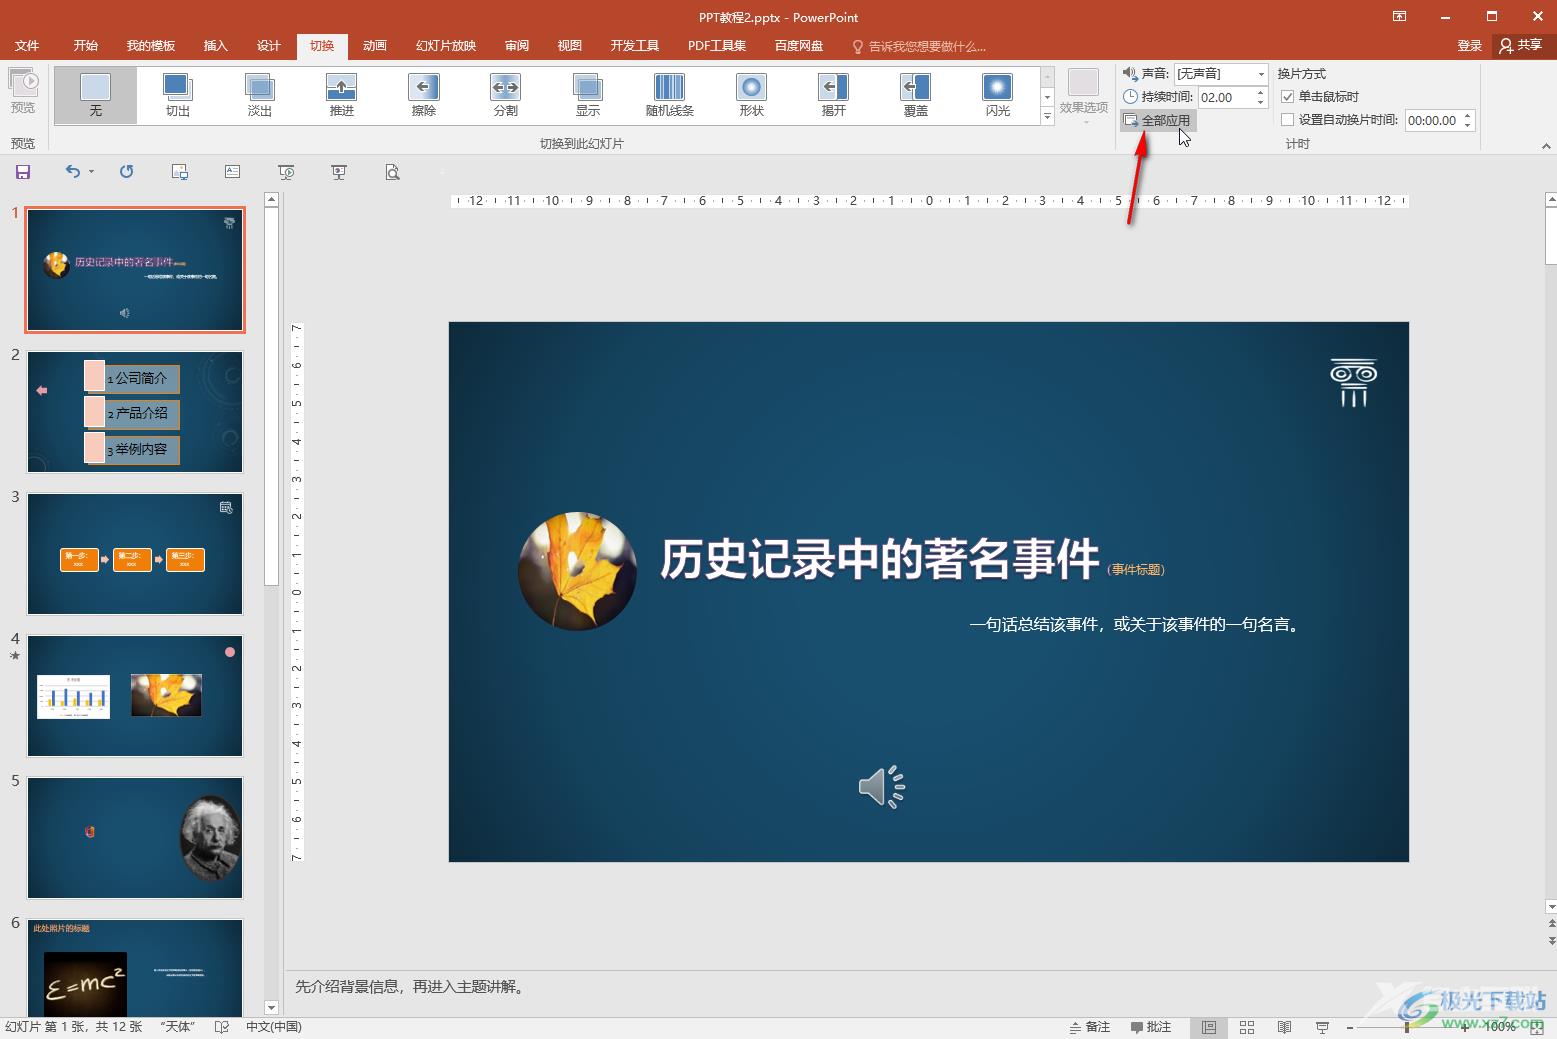Apply the 切出 transition effect
1557x1039 pixels.
pos(178,95)
